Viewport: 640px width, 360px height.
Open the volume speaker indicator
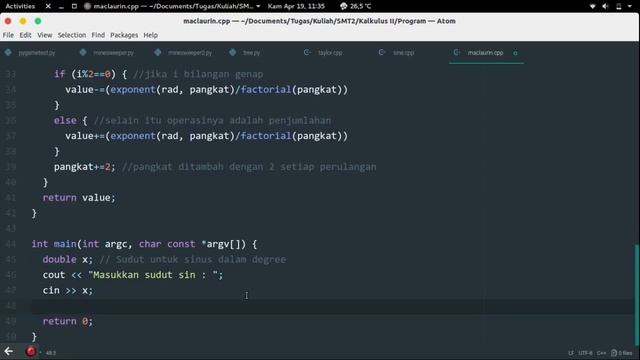click(x=605, y=6)
